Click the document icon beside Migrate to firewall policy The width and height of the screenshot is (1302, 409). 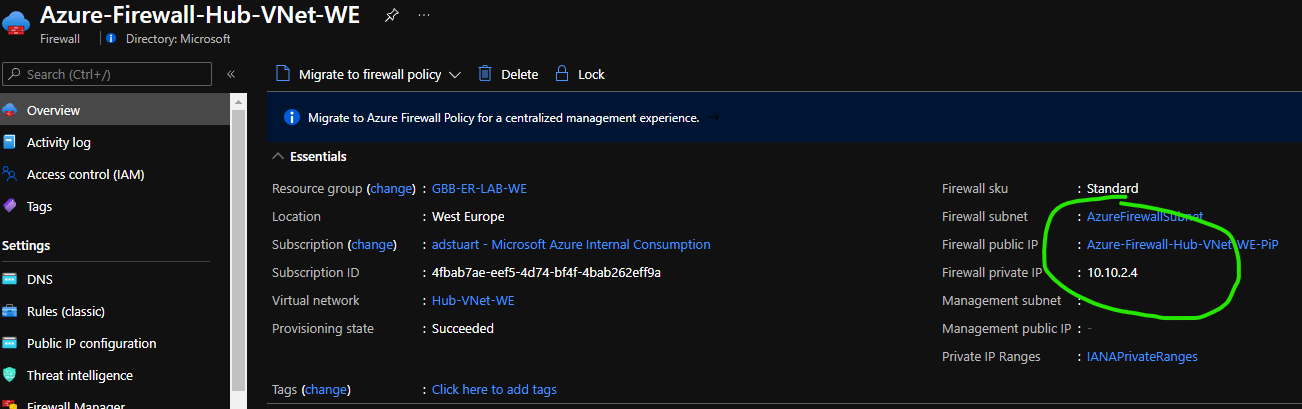283,74
